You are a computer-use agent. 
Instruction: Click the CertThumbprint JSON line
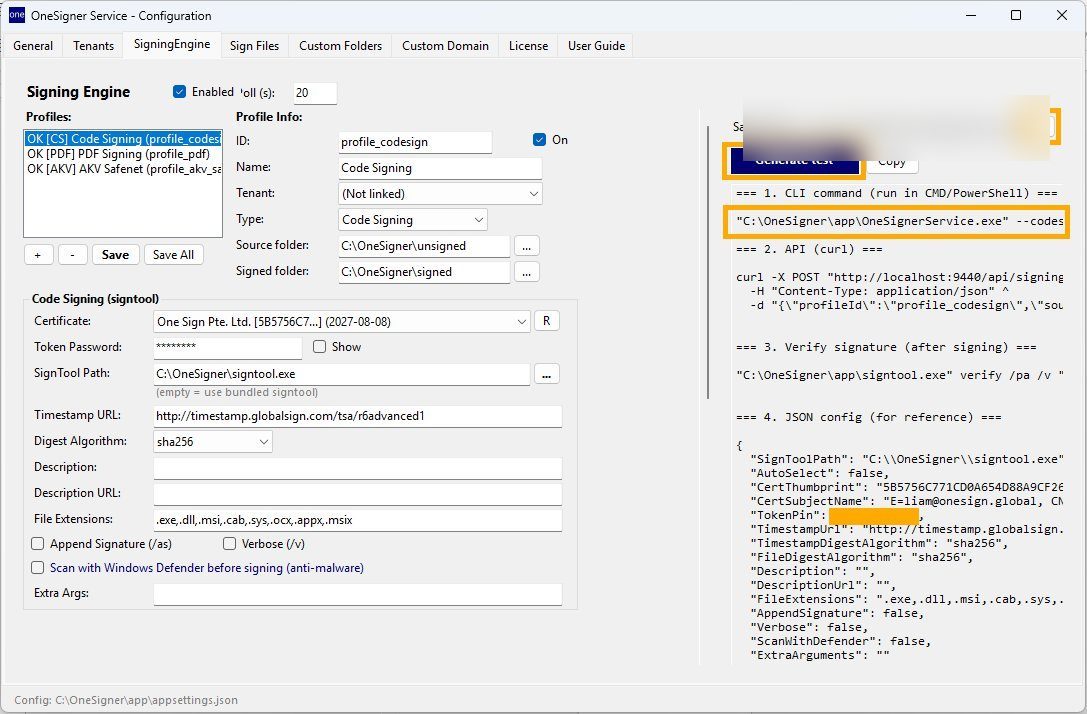point(906,487)
